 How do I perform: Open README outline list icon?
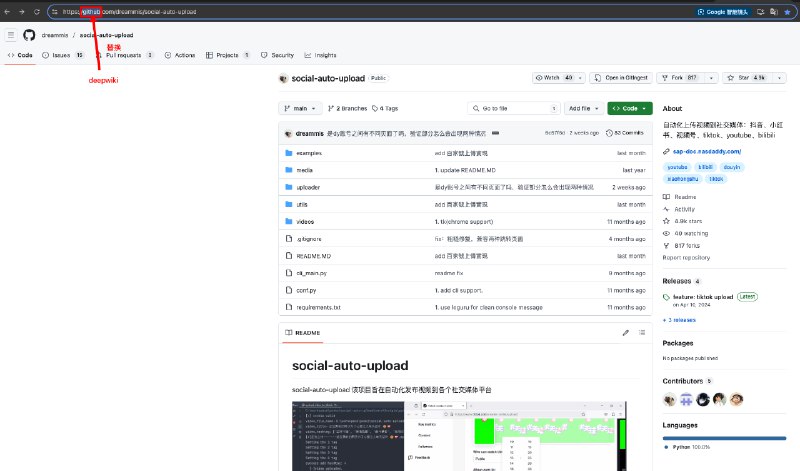[x=642, y=333]
